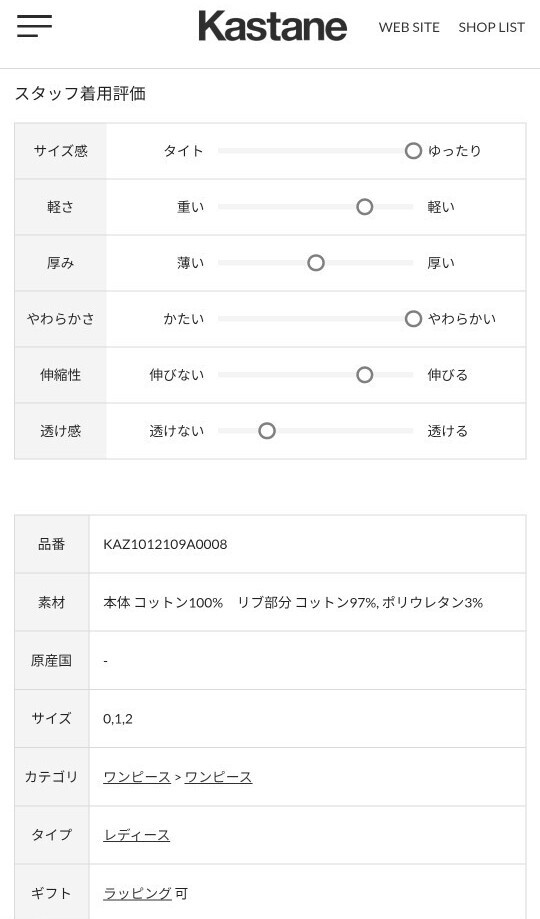Click the product number KAZ1012109A0008

165,544
